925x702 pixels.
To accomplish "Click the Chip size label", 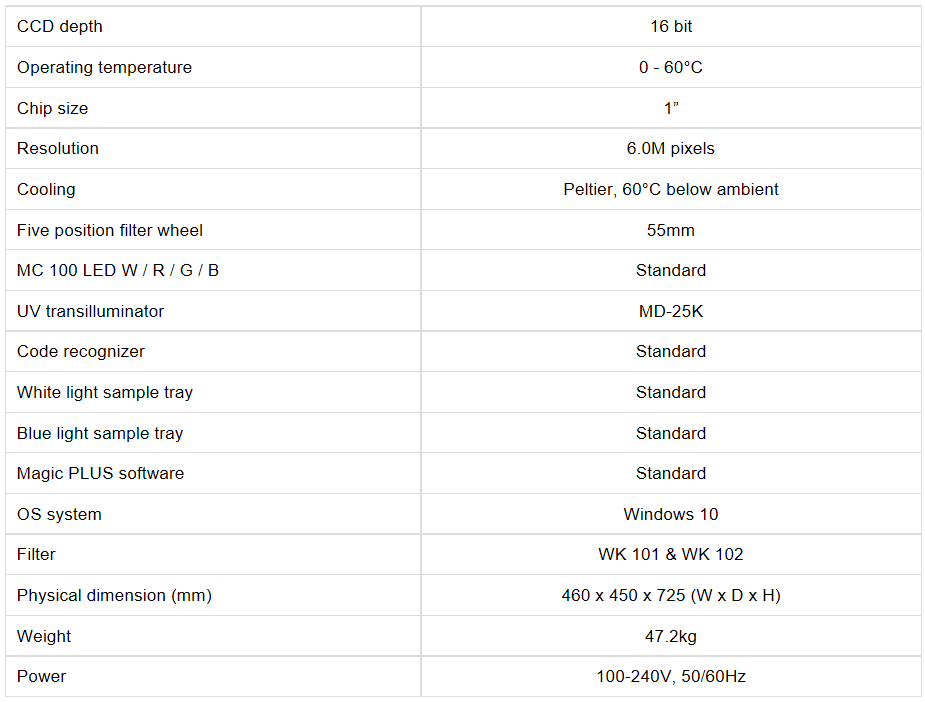I will pyautogui.click(x=52, y=108).
